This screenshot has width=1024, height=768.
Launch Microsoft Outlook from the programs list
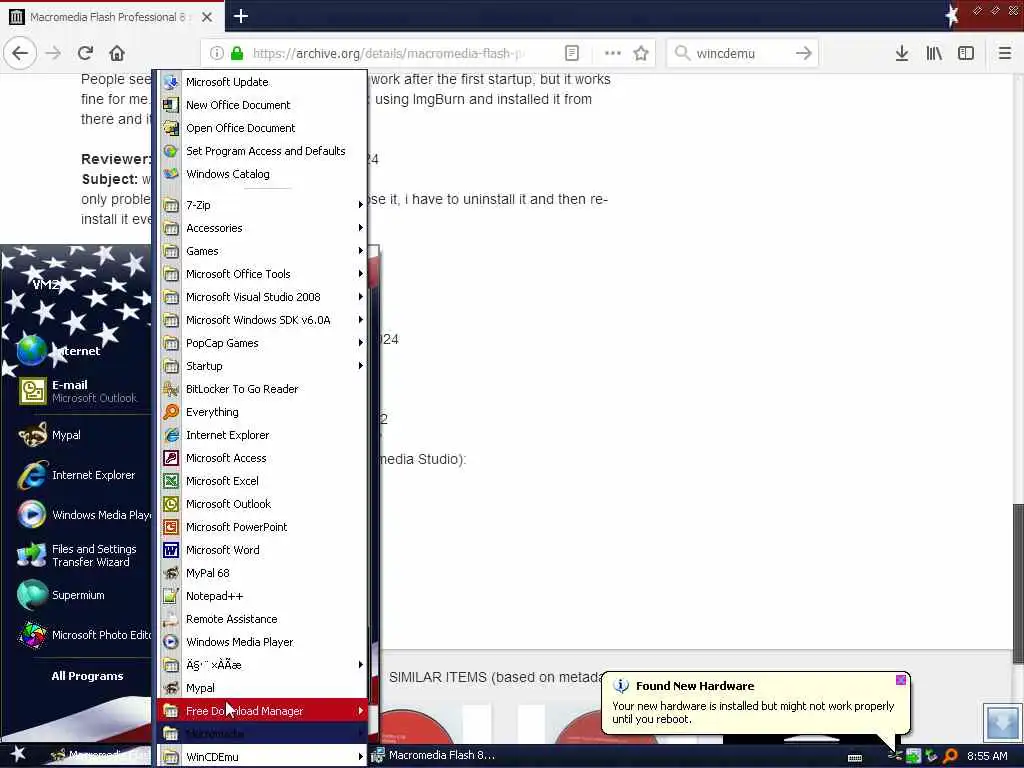pos(261,504)
